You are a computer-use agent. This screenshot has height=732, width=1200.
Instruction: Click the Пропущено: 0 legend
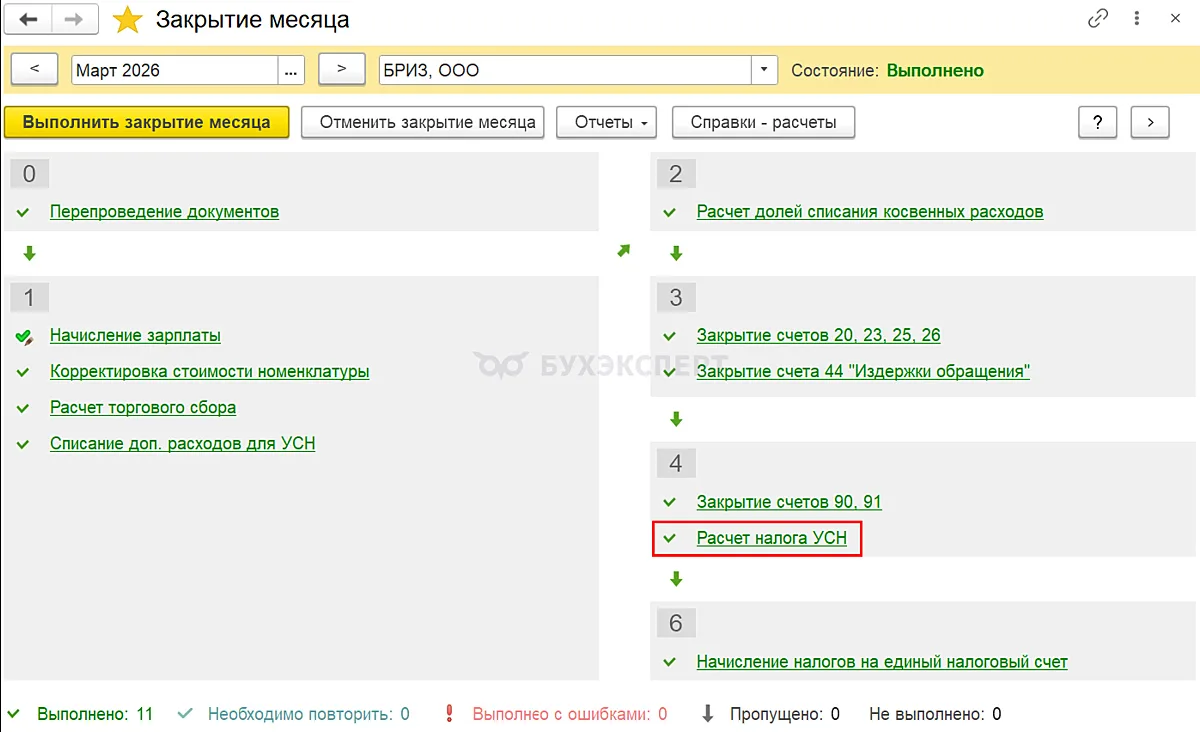click(784, 714)
